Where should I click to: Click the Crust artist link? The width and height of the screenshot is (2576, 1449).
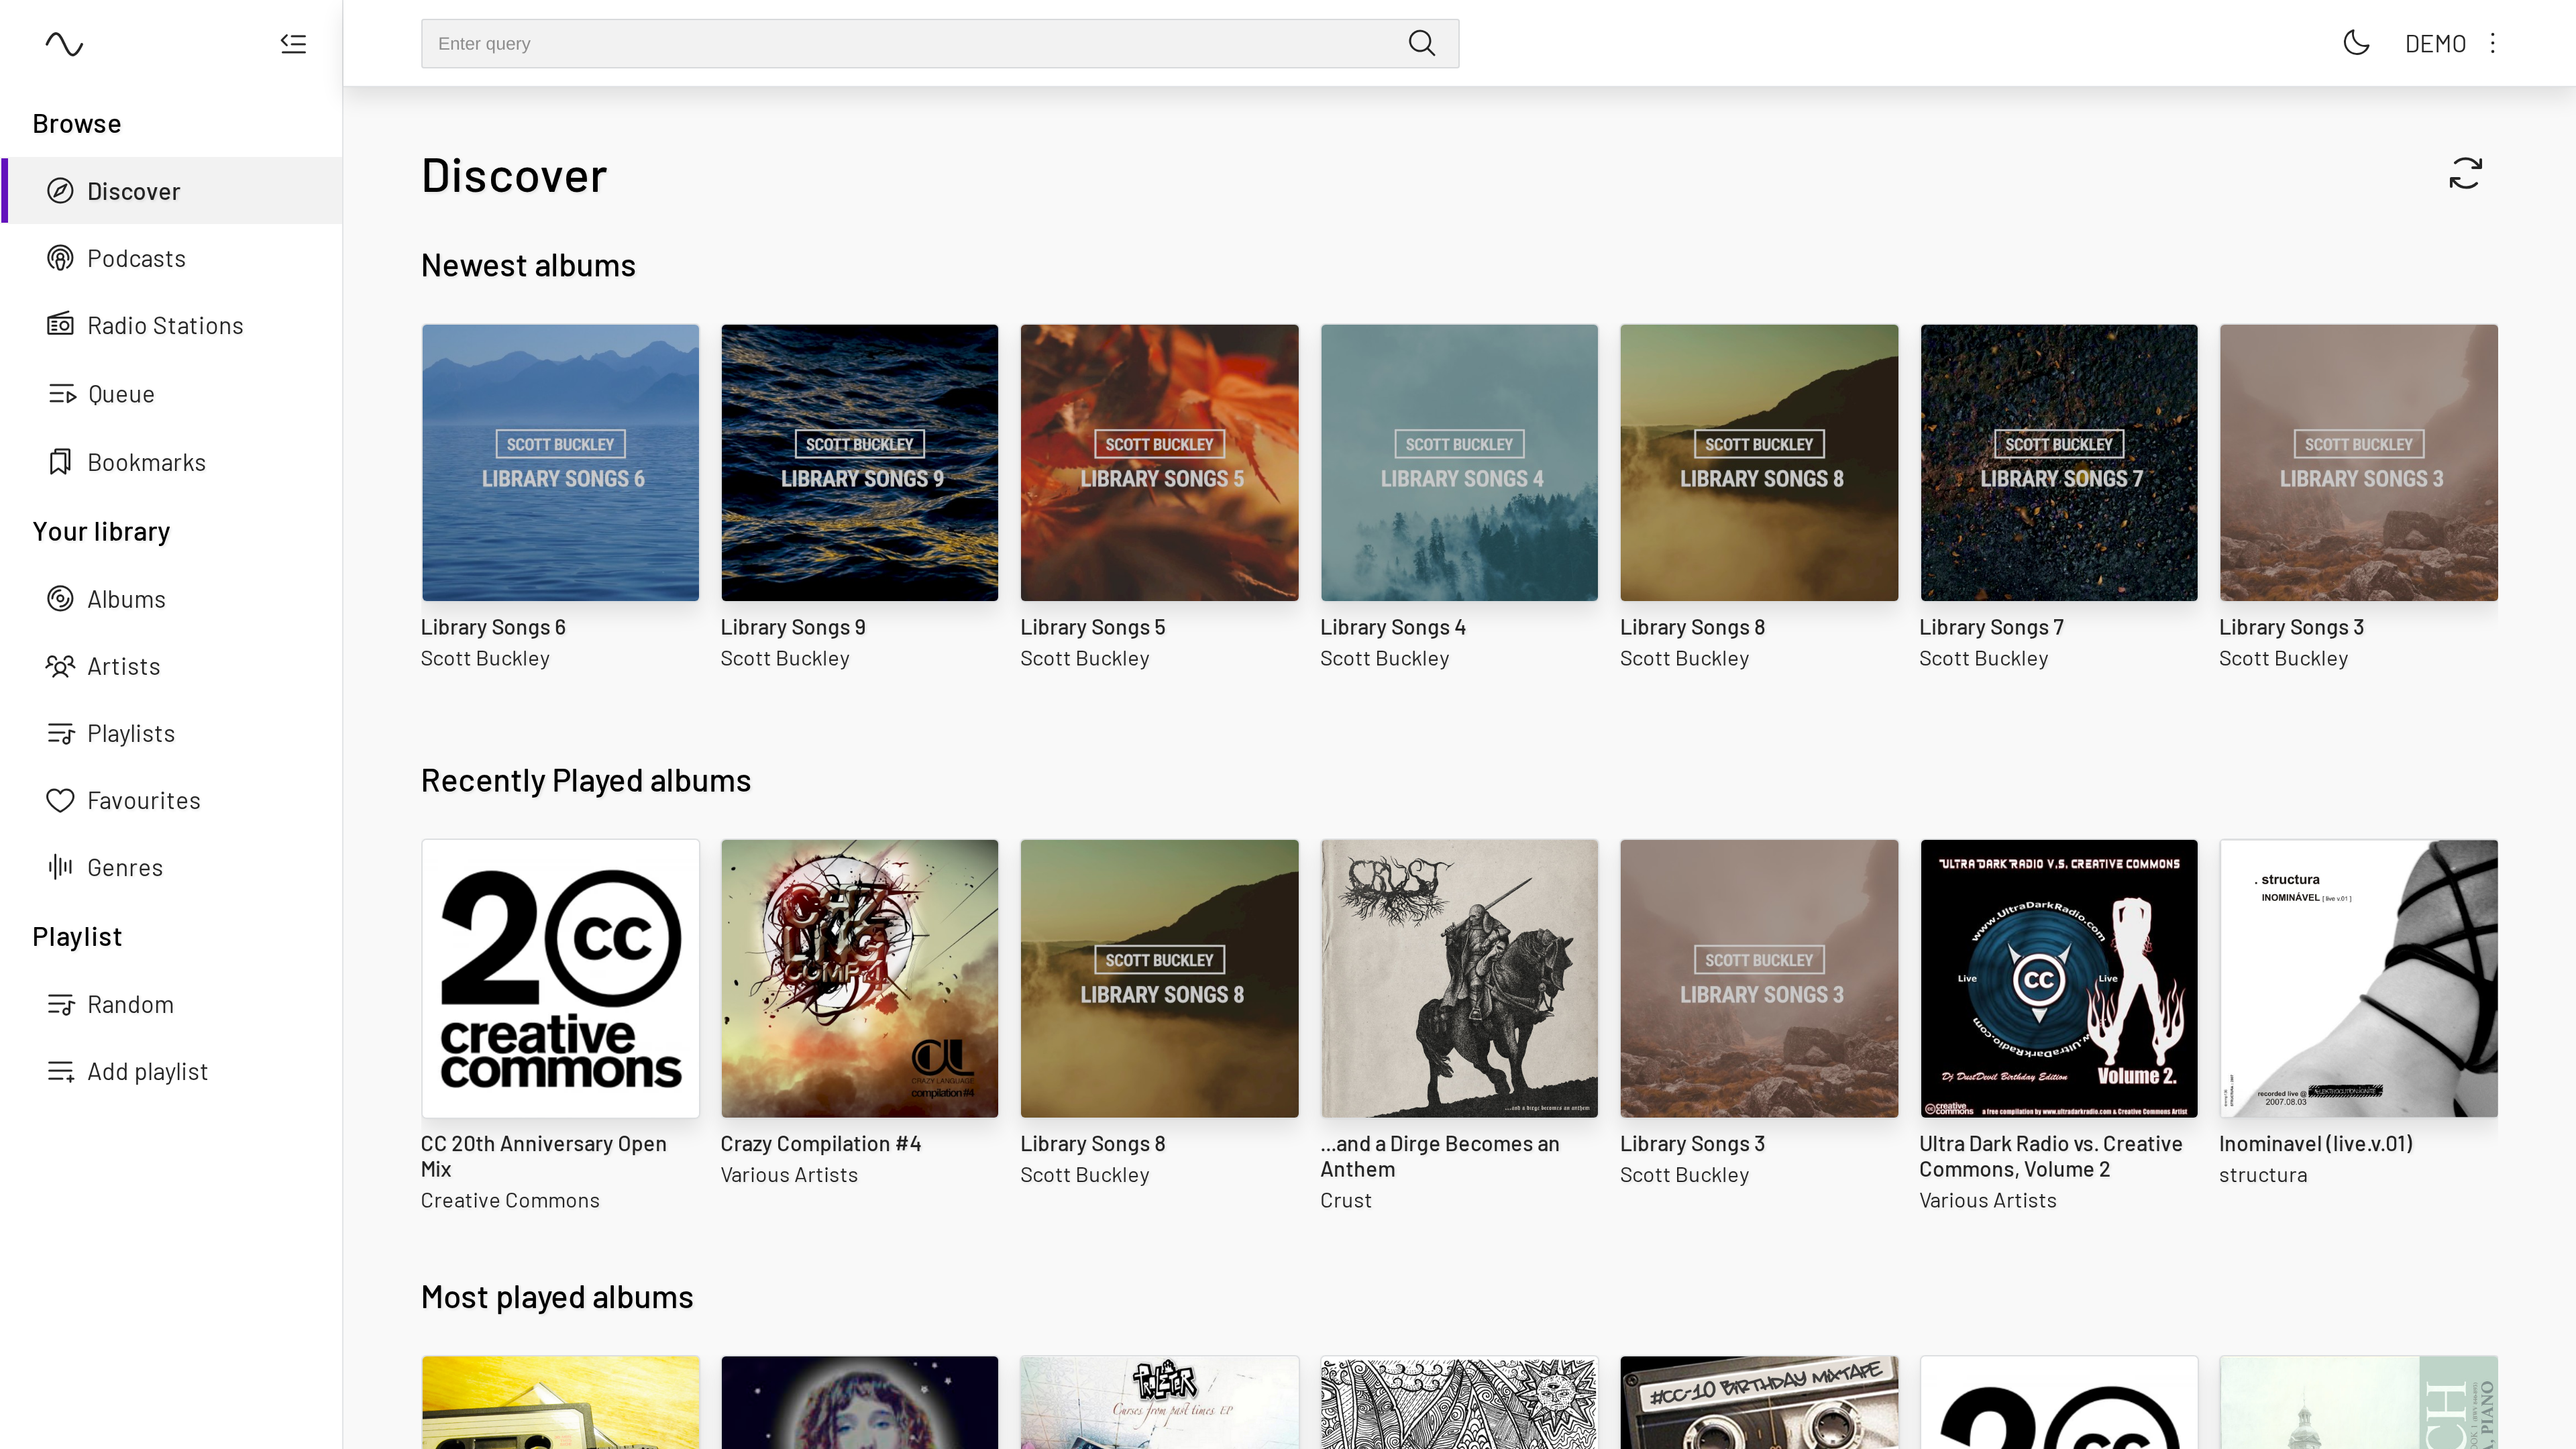tap(1345, 1201)
